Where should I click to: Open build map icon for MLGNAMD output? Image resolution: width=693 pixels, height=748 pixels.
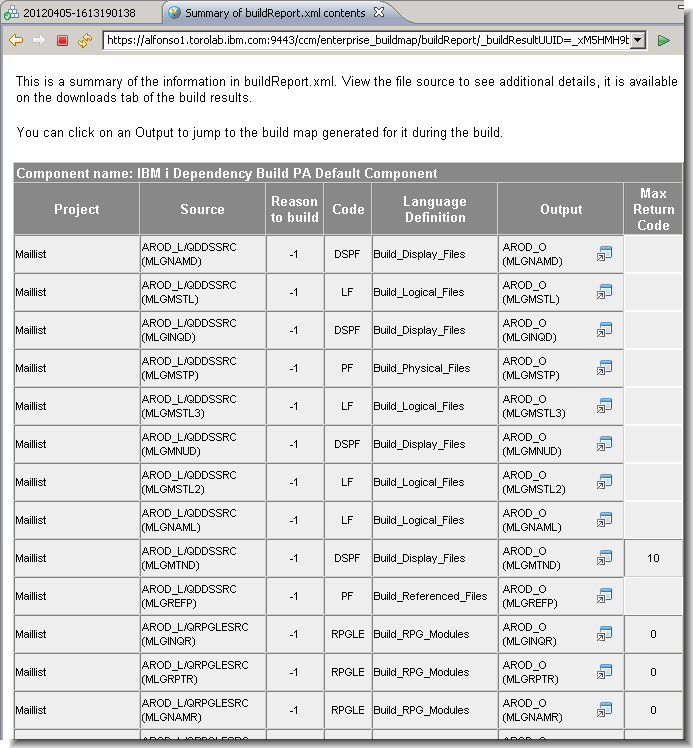[604, 254]
